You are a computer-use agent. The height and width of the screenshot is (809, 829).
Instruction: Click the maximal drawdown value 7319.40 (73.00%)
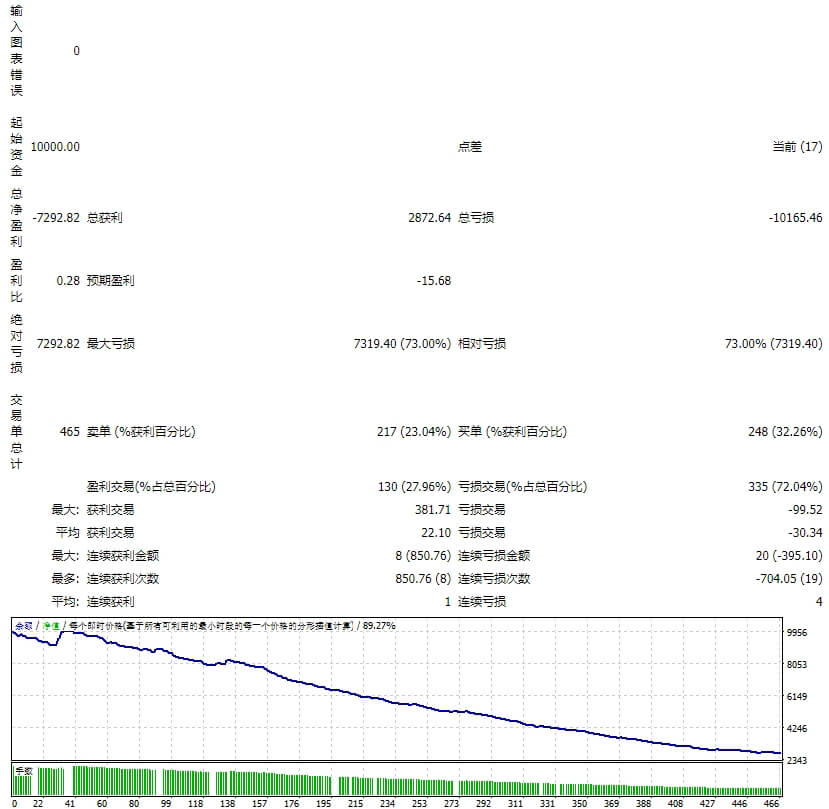(402, 344)
